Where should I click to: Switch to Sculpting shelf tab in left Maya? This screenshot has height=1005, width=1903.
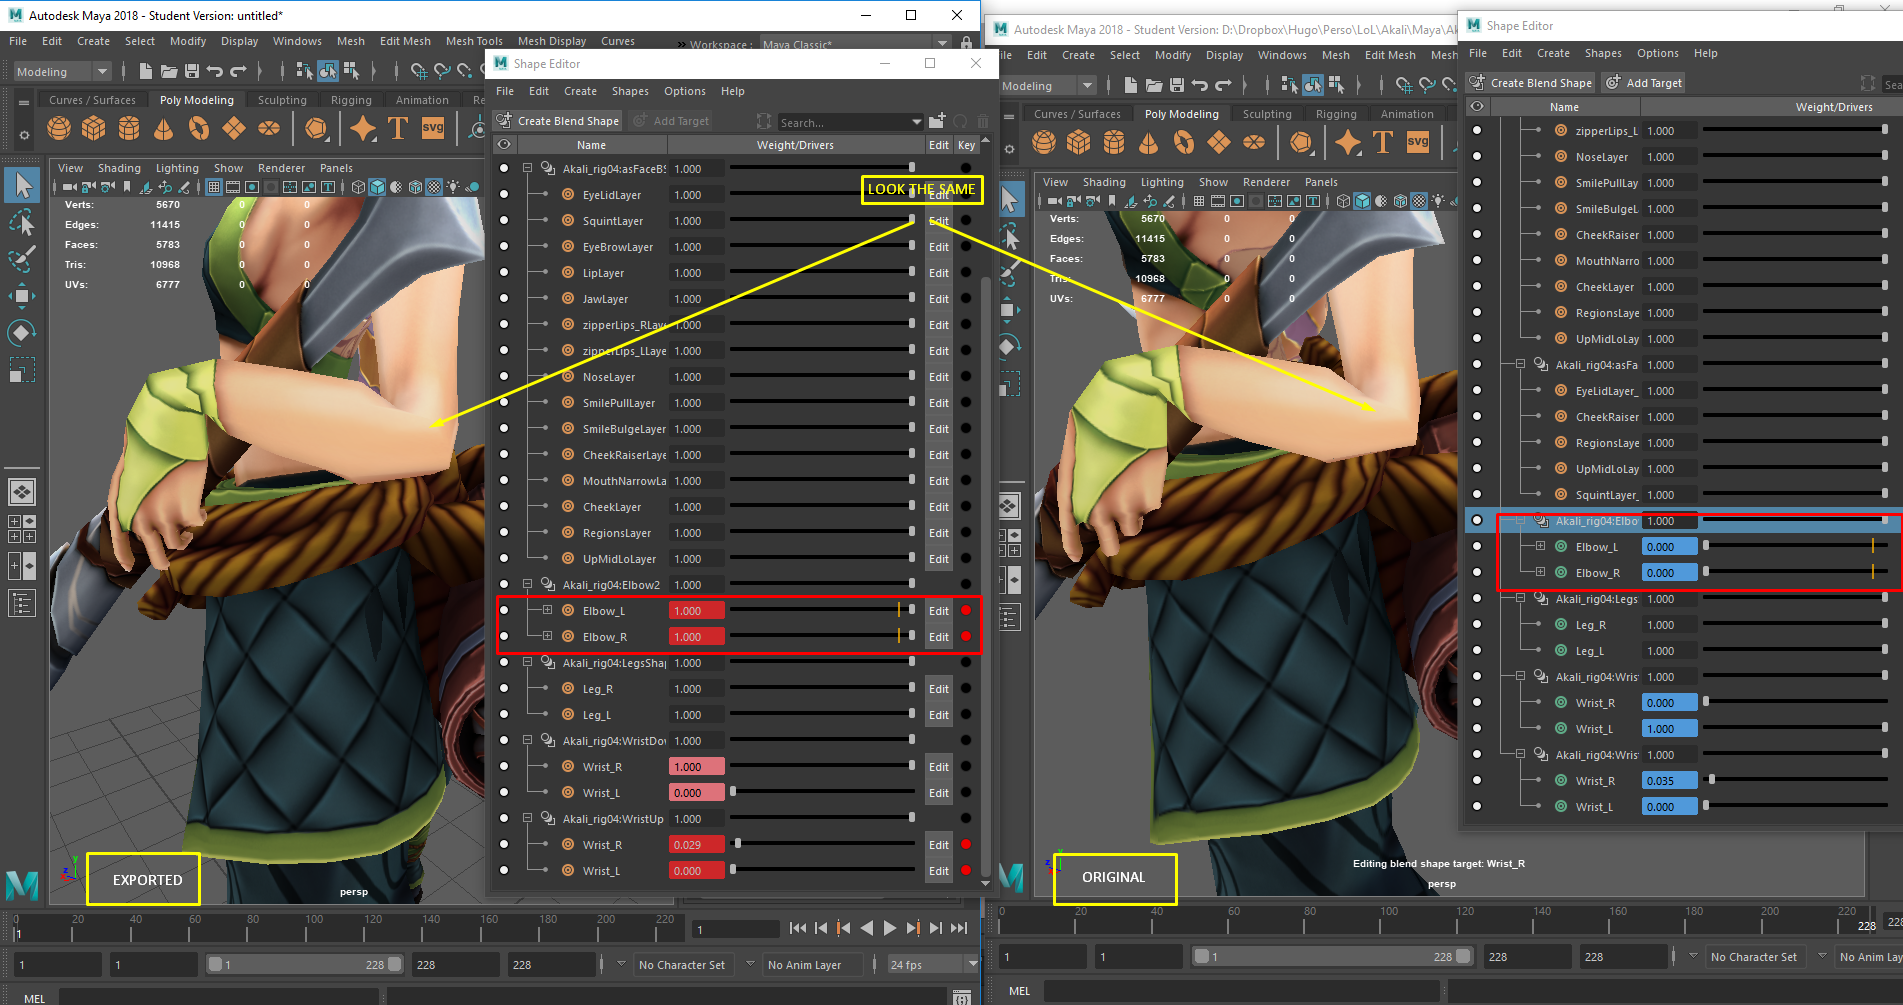[x=282, y=100]
